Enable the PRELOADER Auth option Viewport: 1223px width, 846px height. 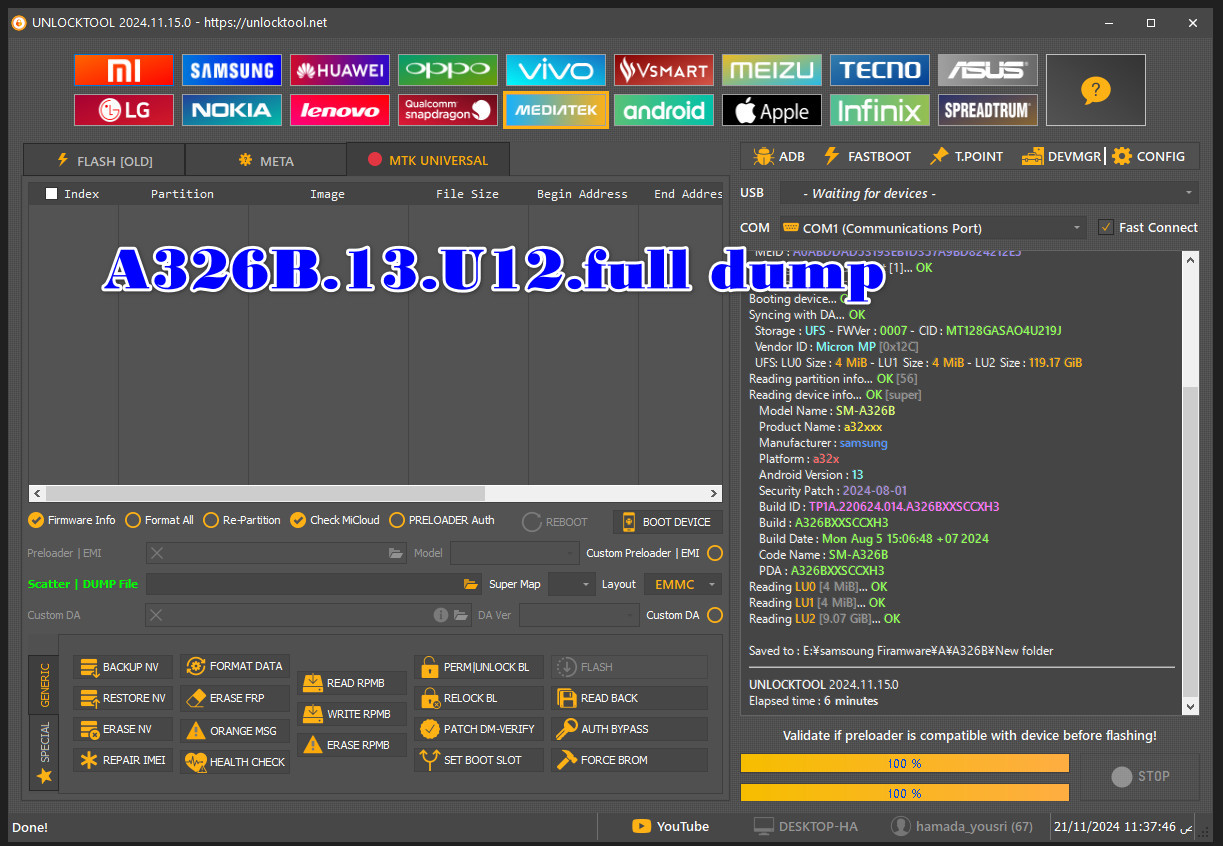coord(442,520)
